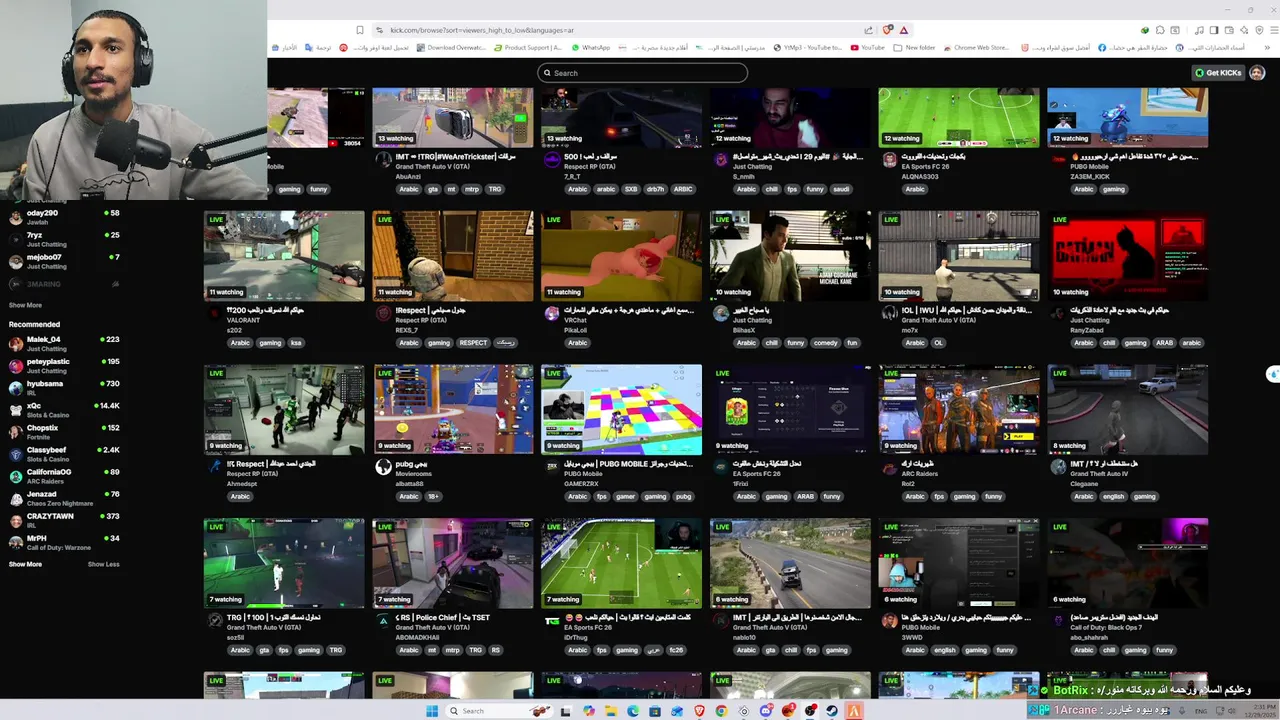
Task: Click the Brave rewards triangle icon
Action: (x=904, y=30)
